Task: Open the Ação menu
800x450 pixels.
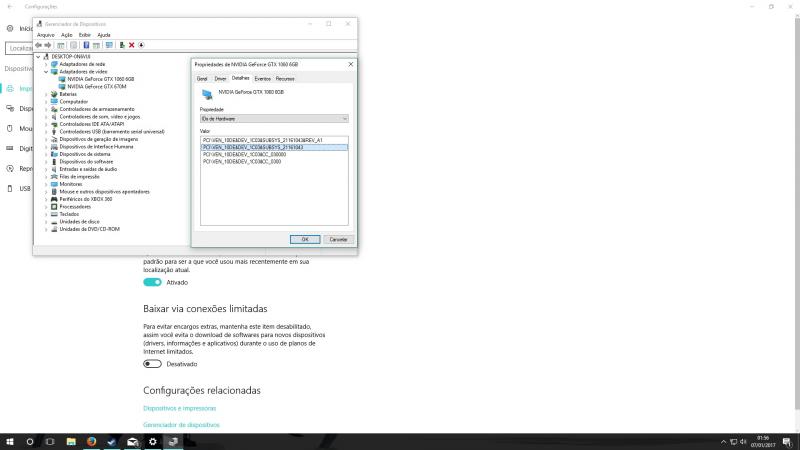Action: click(67, 35)
